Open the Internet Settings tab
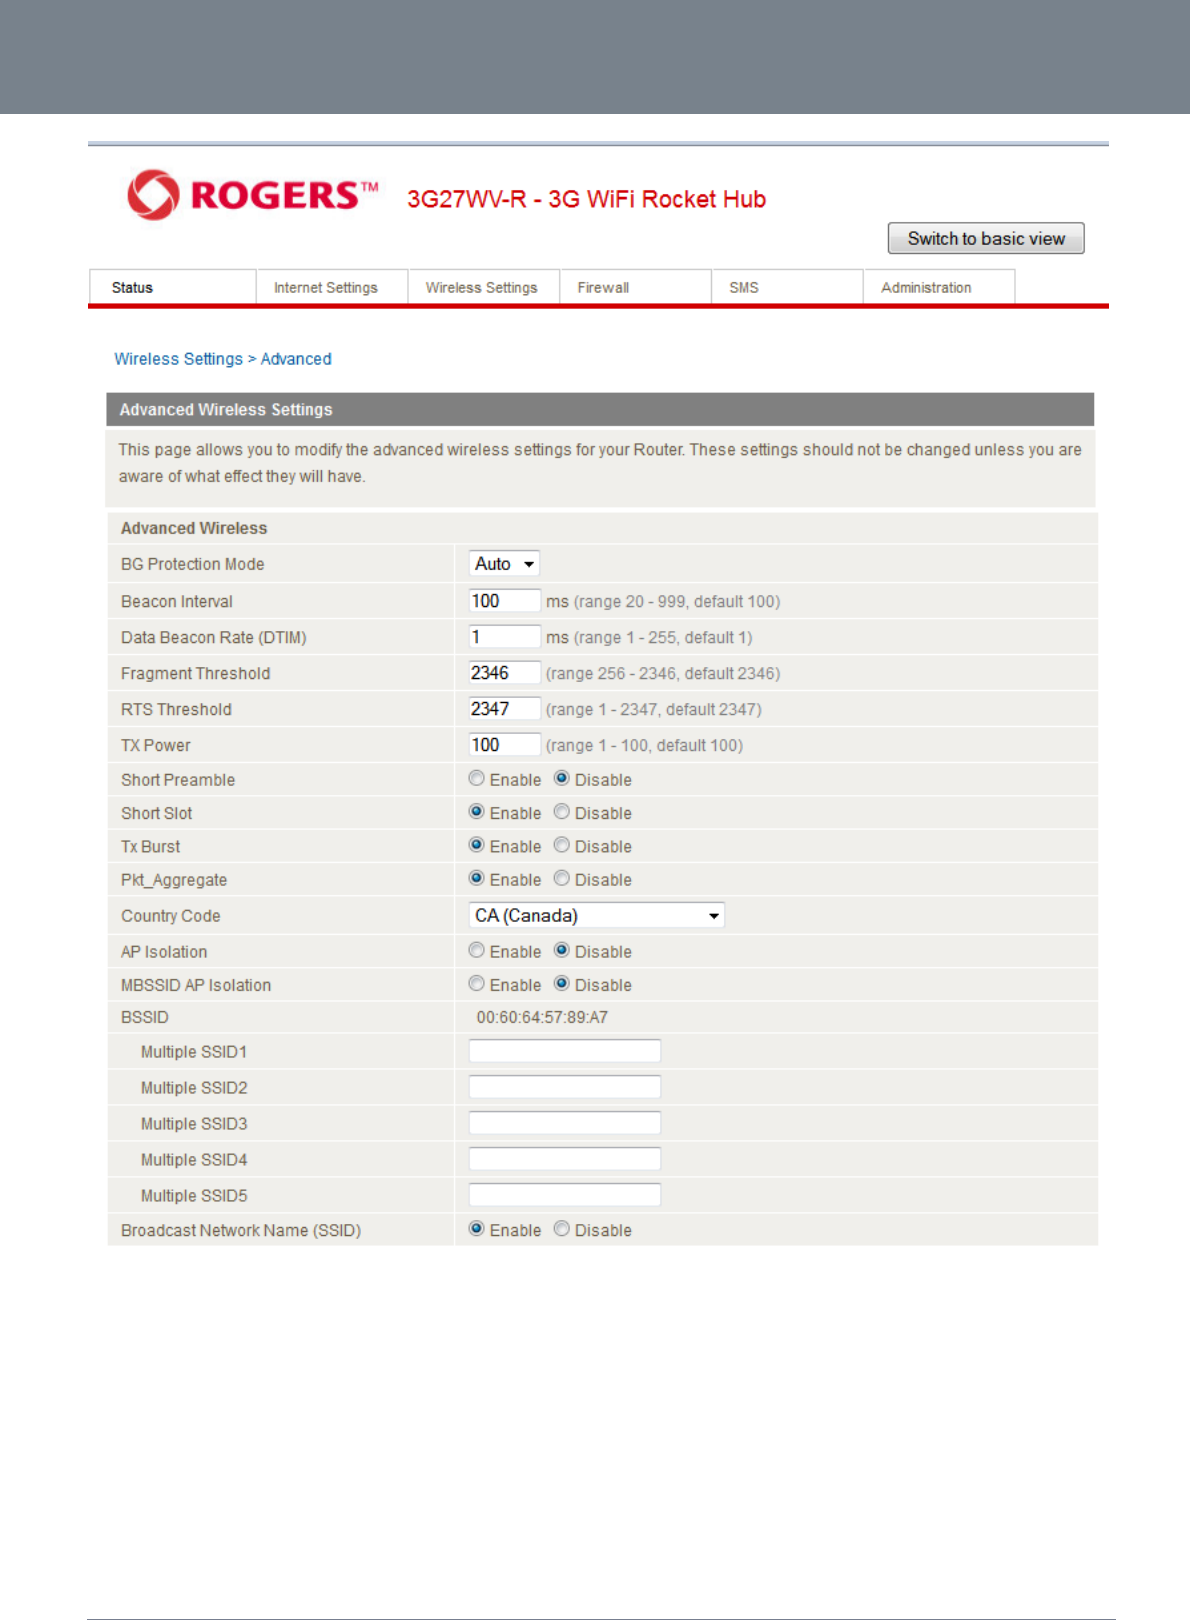 (x=331, y=287)
